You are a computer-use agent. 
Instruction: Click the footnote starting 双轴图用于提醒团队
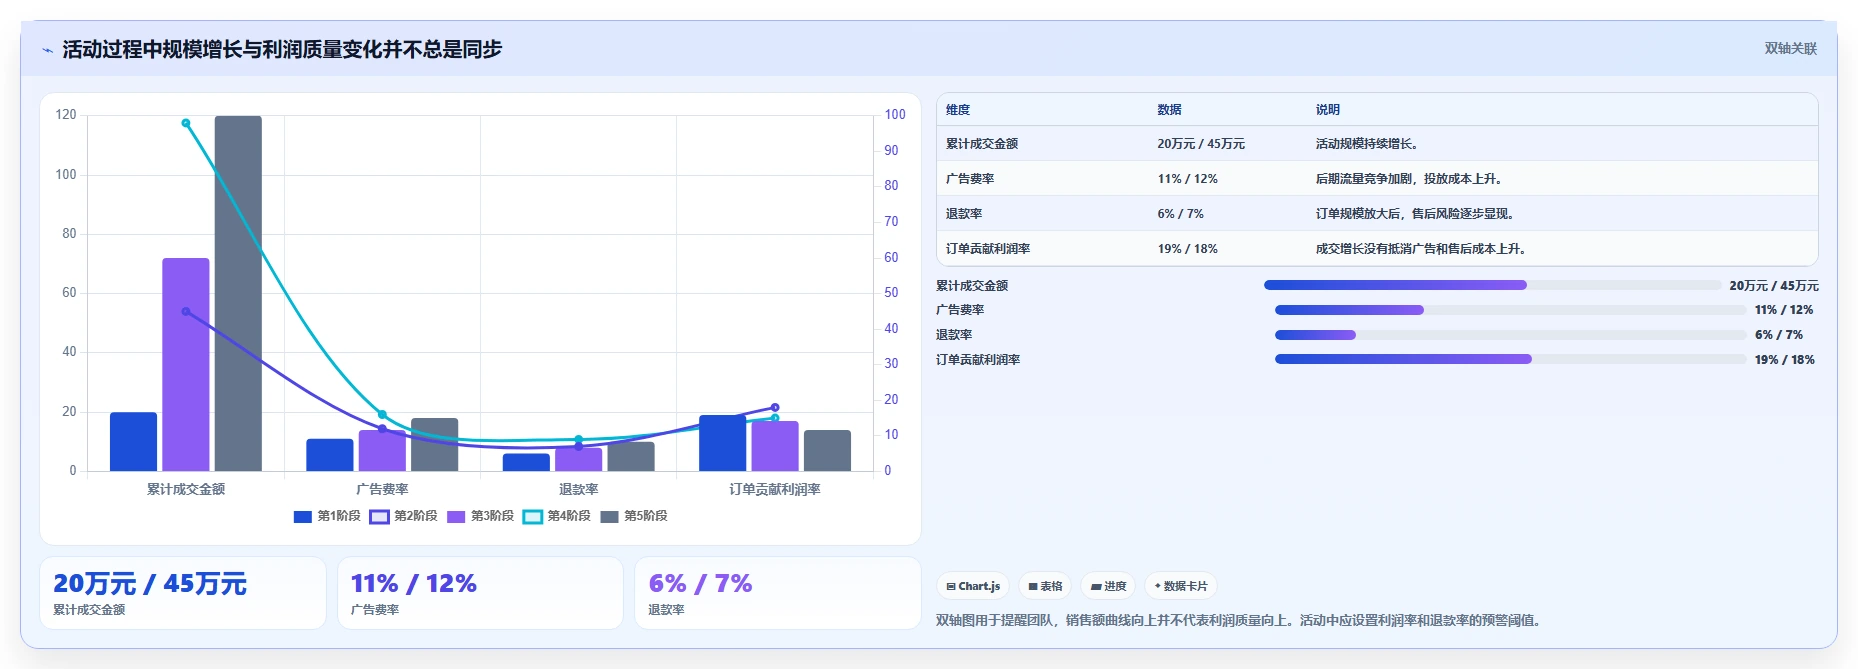(x=1241, y=620)
